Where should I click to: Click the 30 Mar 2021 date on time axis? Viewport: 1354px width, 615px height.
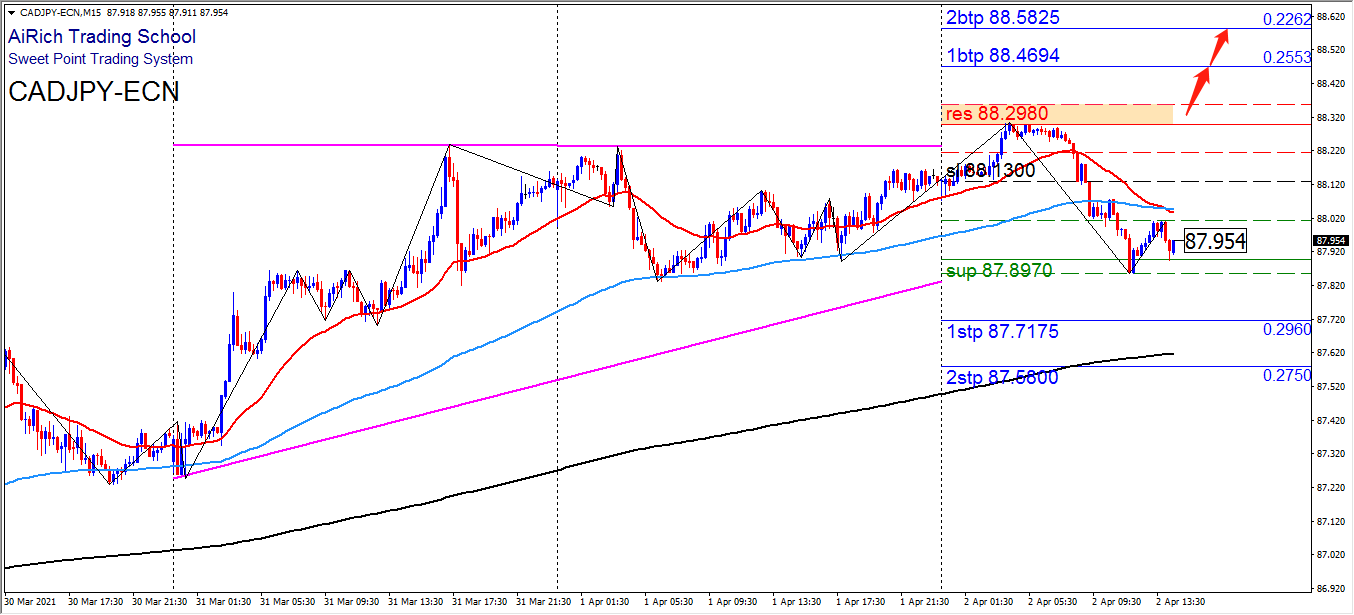tap(30, 602)
